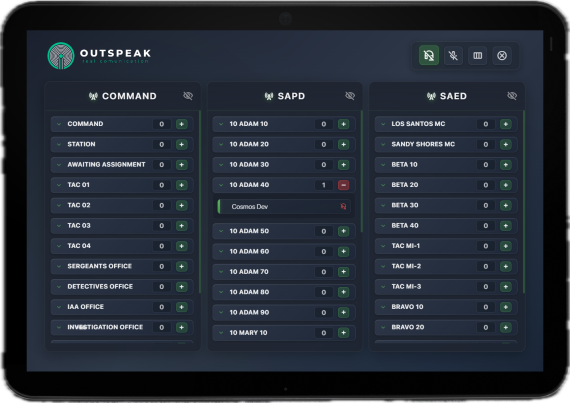Switch the column layout icon

click(478, 56)
